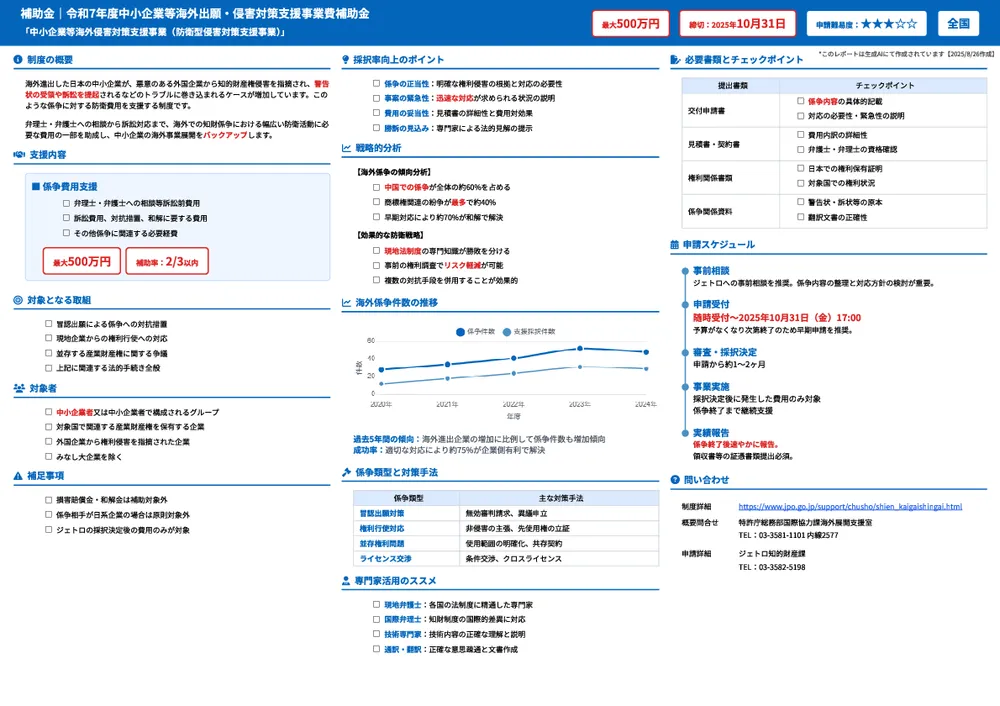This screenshot has height=706, width=1000.
Task: Tick 上記に関連する法的手続き全般 checkbox
Action: [48, 367]
